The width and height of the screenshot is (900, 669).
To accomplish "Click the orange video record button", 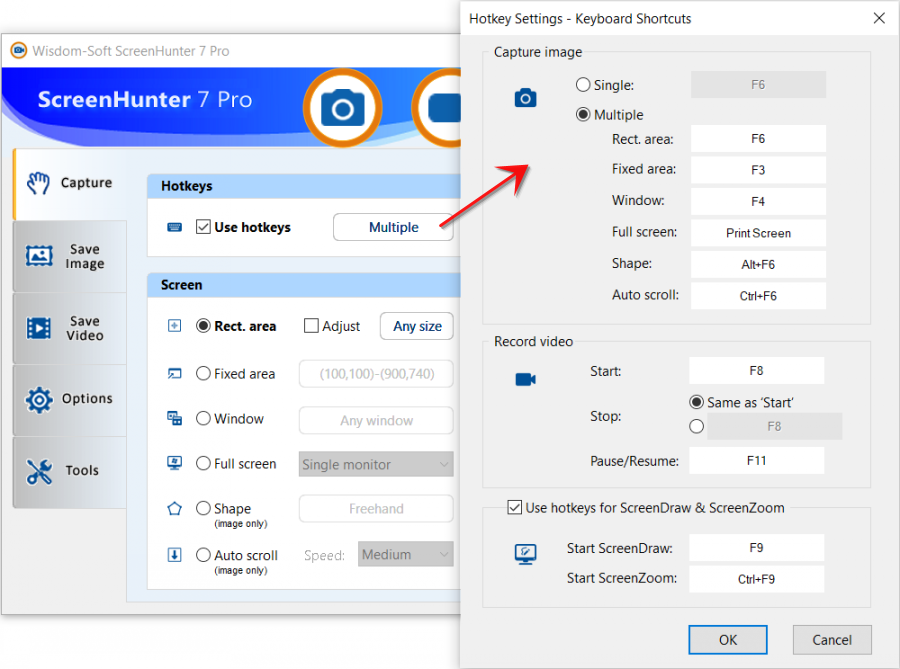I will [x=437, y=108].
